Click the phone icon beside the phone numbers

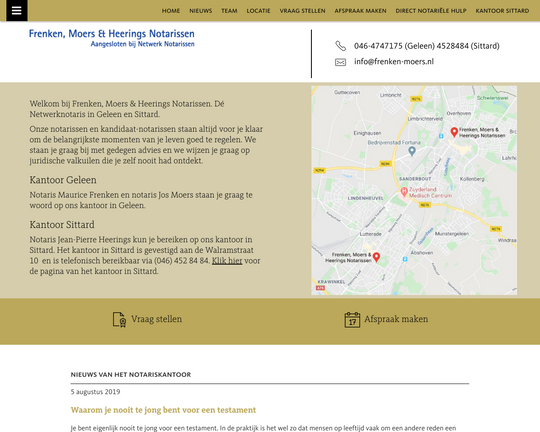(340, 46)
